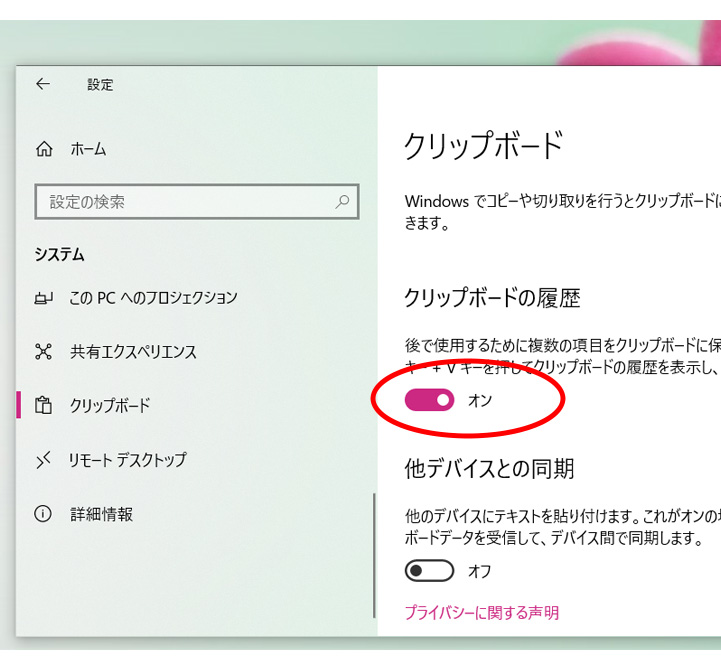Click the 共有エクスペリエンス sharing icon

click(43, 352)
